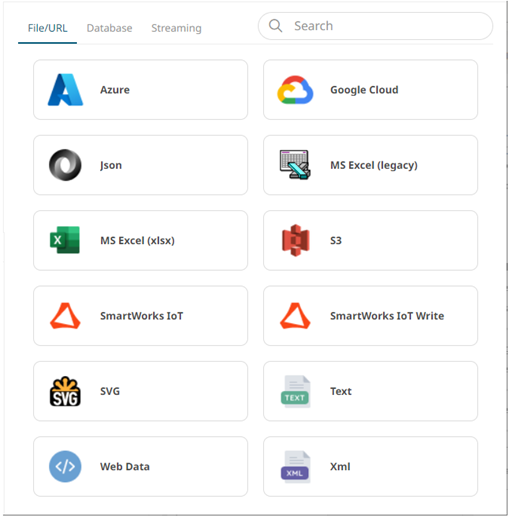Switch to the Database tab
The width and height of the screenshot is (509, 517).
[109, 28]
